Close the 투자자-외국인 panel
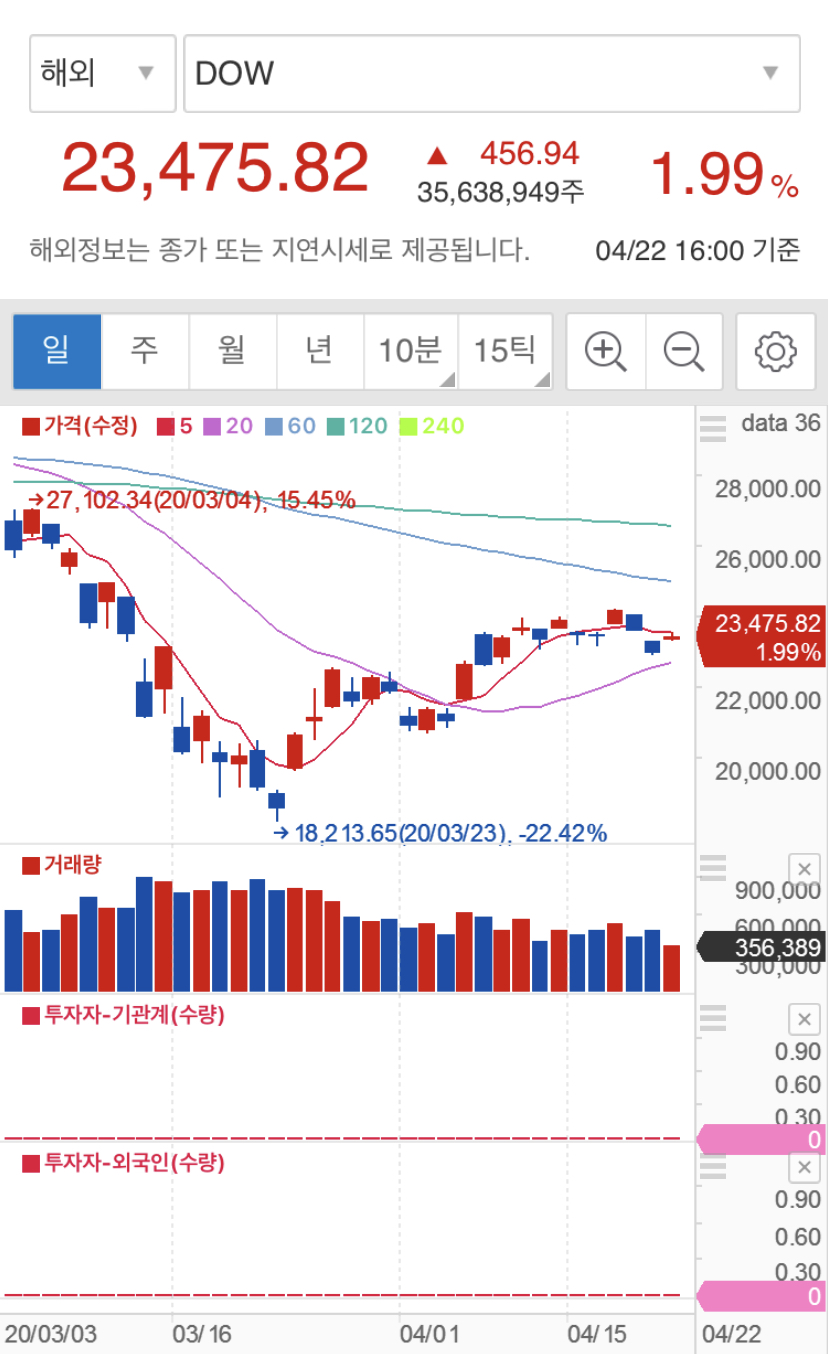This screenshot has width=828, height=1354. point(804,1167)
